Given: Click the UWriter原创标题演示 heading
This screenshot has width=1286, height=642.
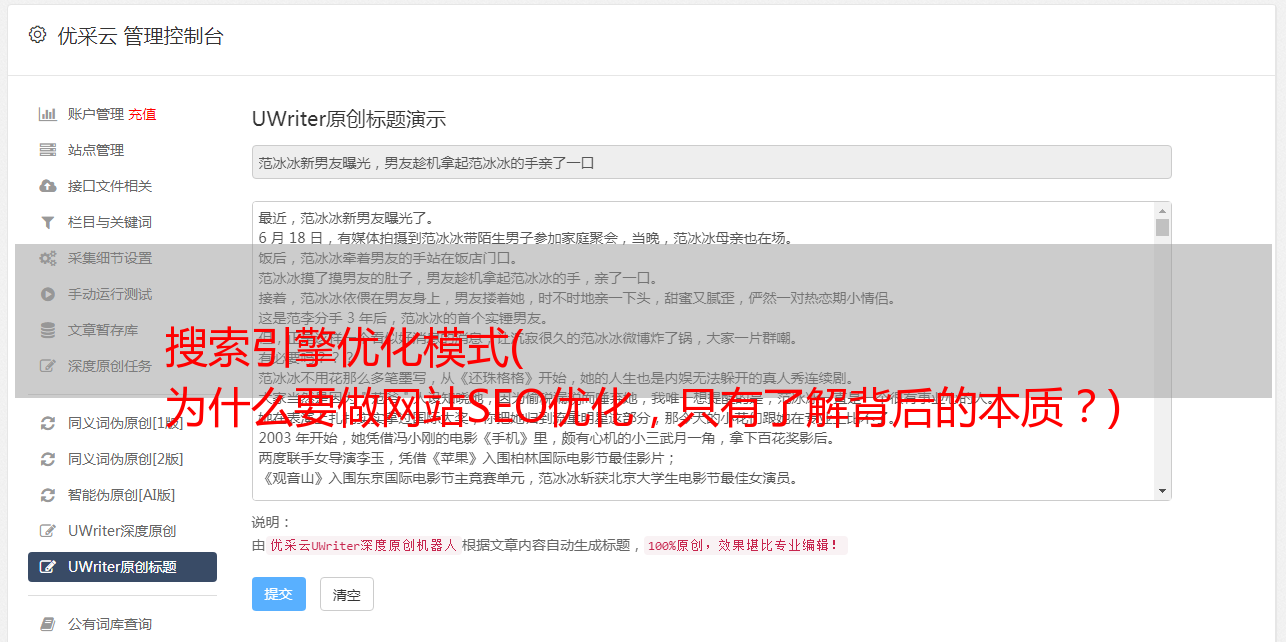Looking at the screenshot, I should tap(349, 119).
